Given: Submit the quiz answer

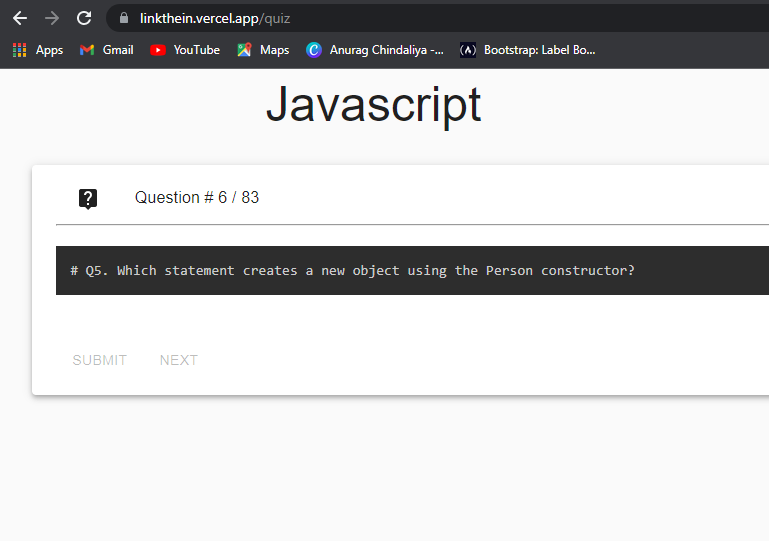Looking at the screenshot, I should 100,360.
